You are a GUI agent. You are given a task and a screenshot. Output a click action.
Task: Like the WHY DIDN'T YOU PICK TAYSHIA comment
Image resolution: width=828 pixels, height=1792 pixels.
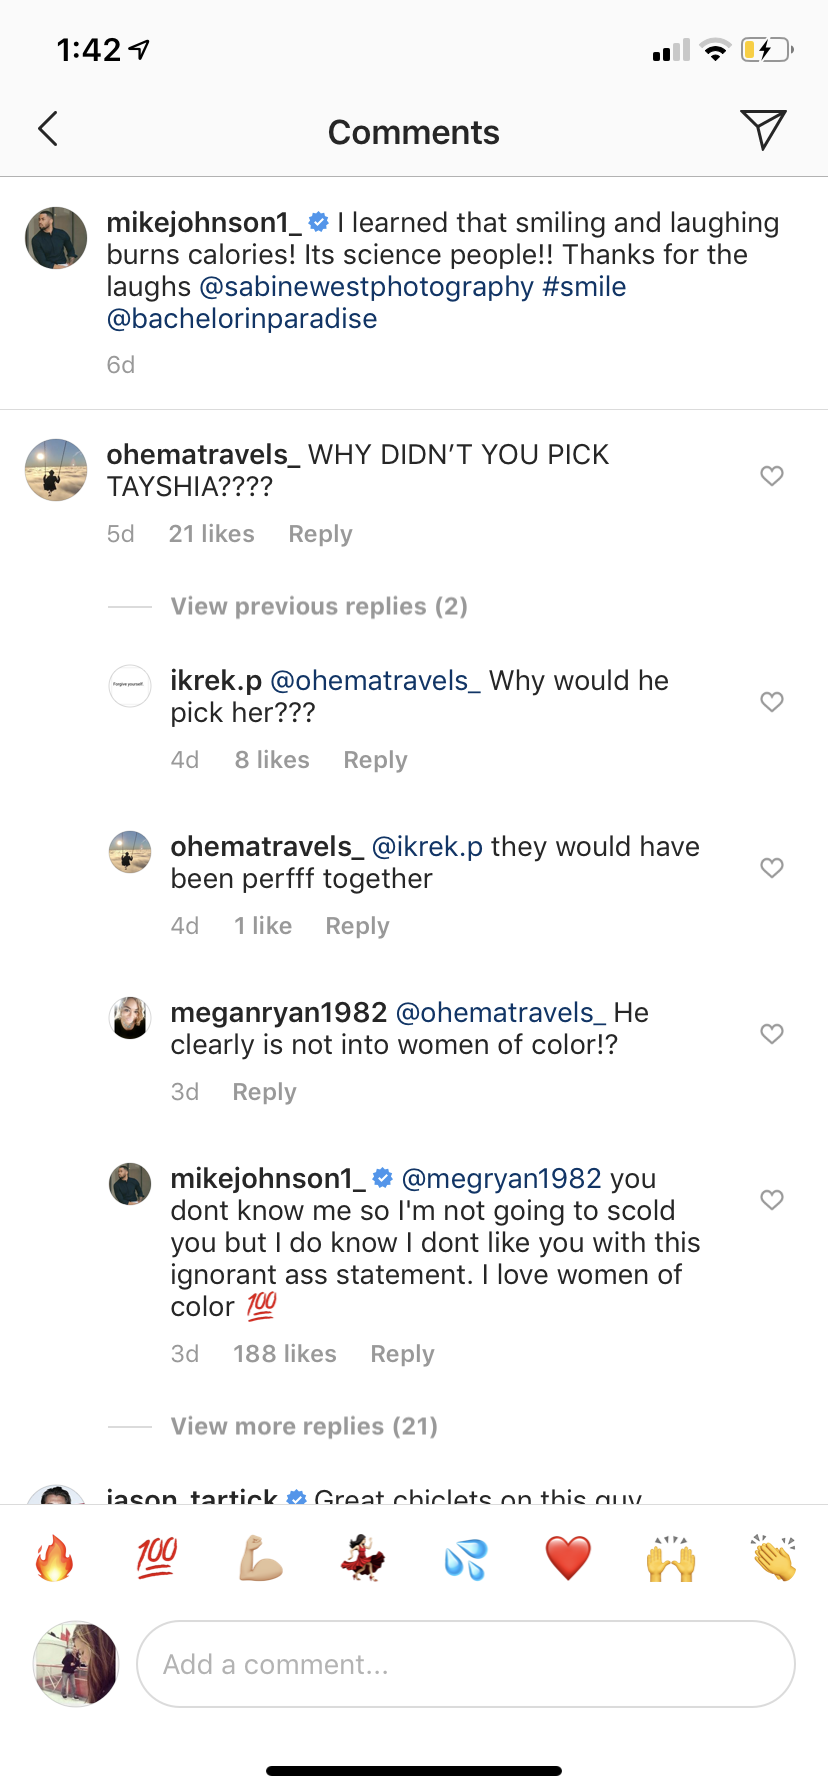(x=772, y=476)
